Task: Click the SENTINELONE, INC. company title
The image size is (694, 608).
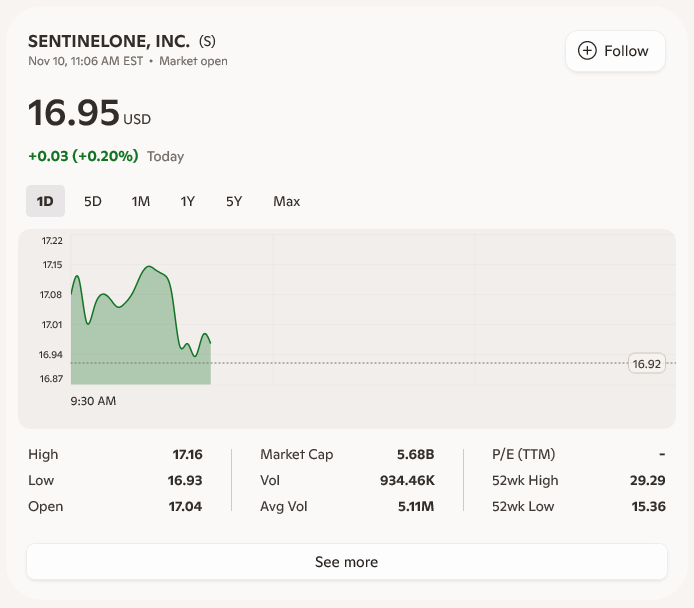Action: coord(109,41)
